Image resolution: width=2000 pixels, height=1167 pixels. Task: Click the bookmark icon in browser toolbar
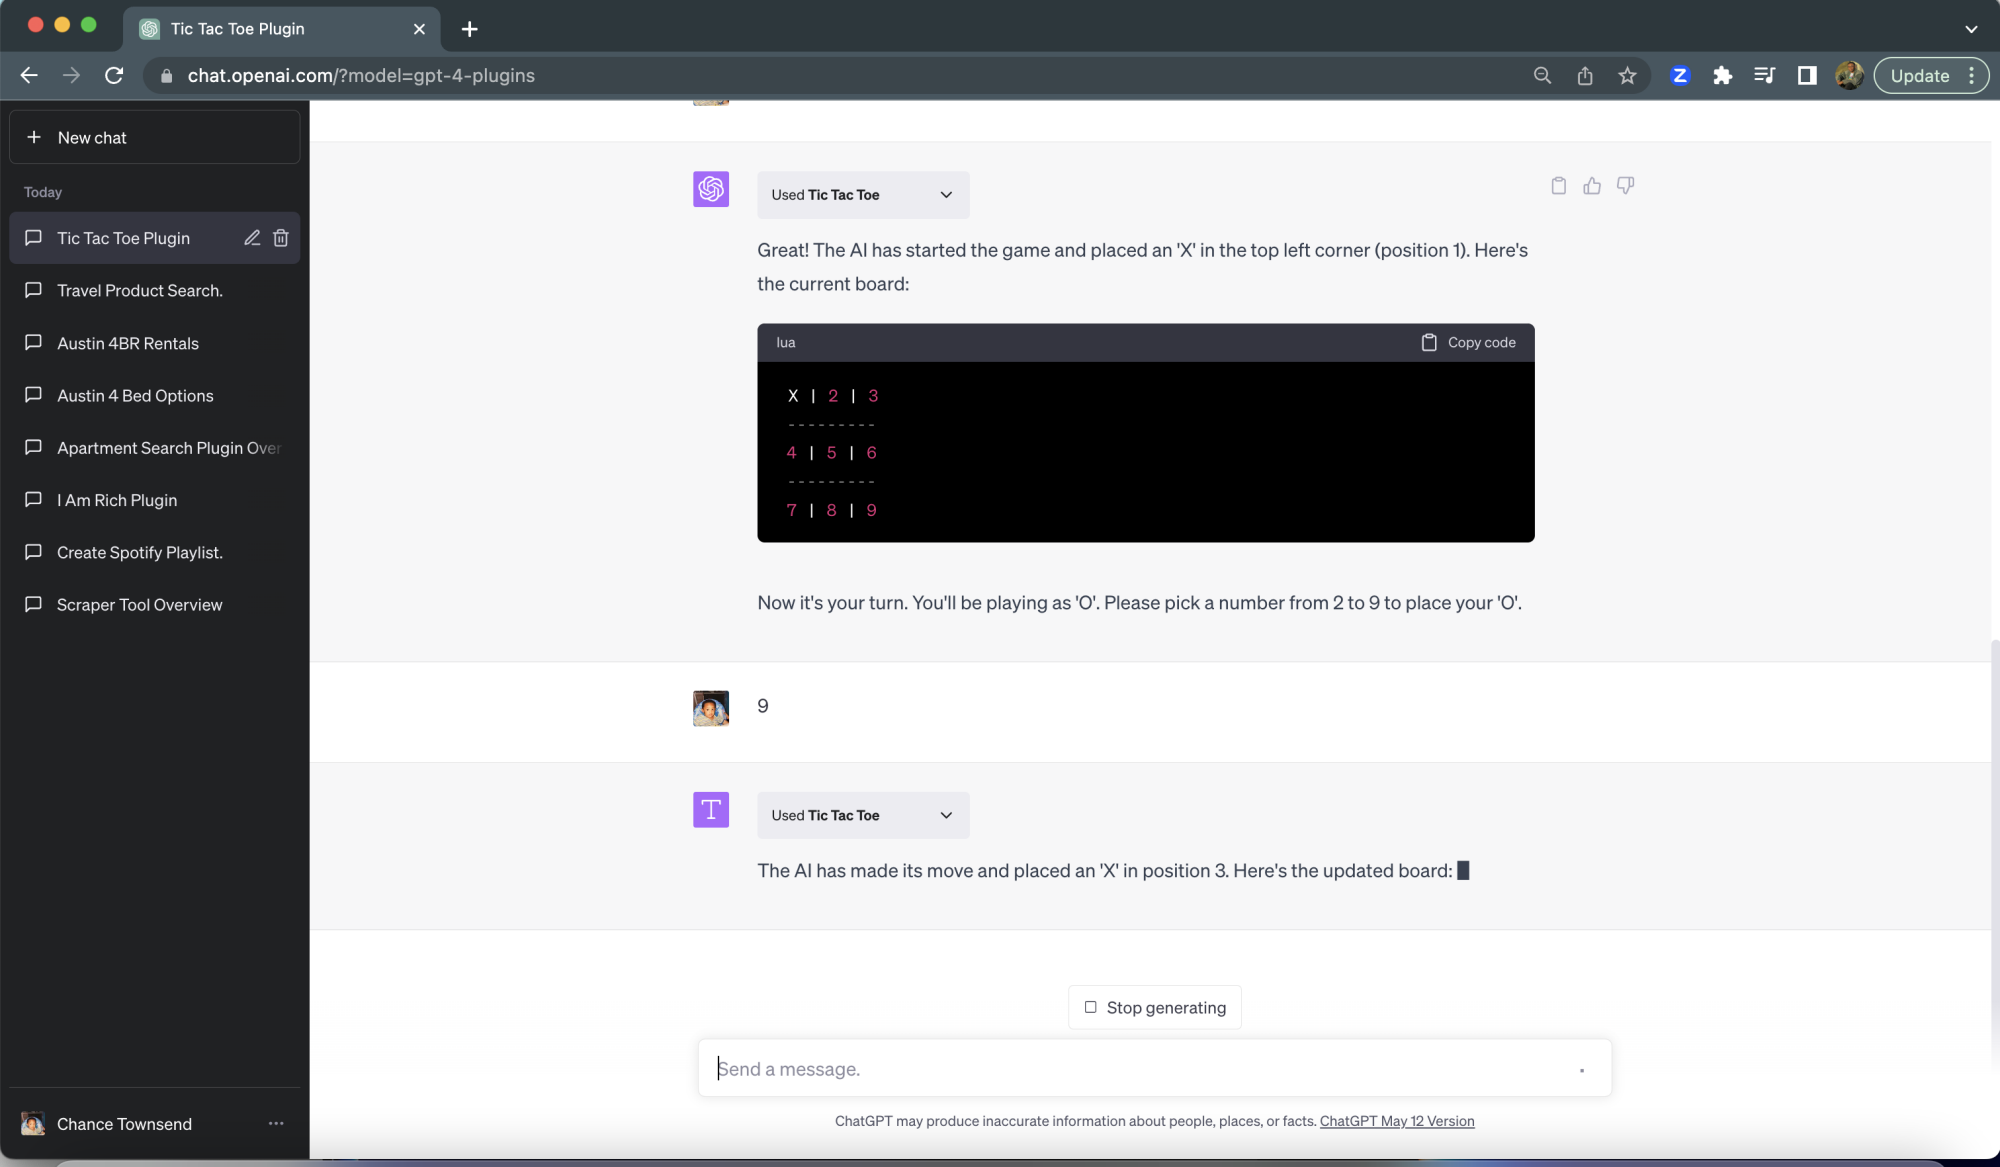point(1628,76)
